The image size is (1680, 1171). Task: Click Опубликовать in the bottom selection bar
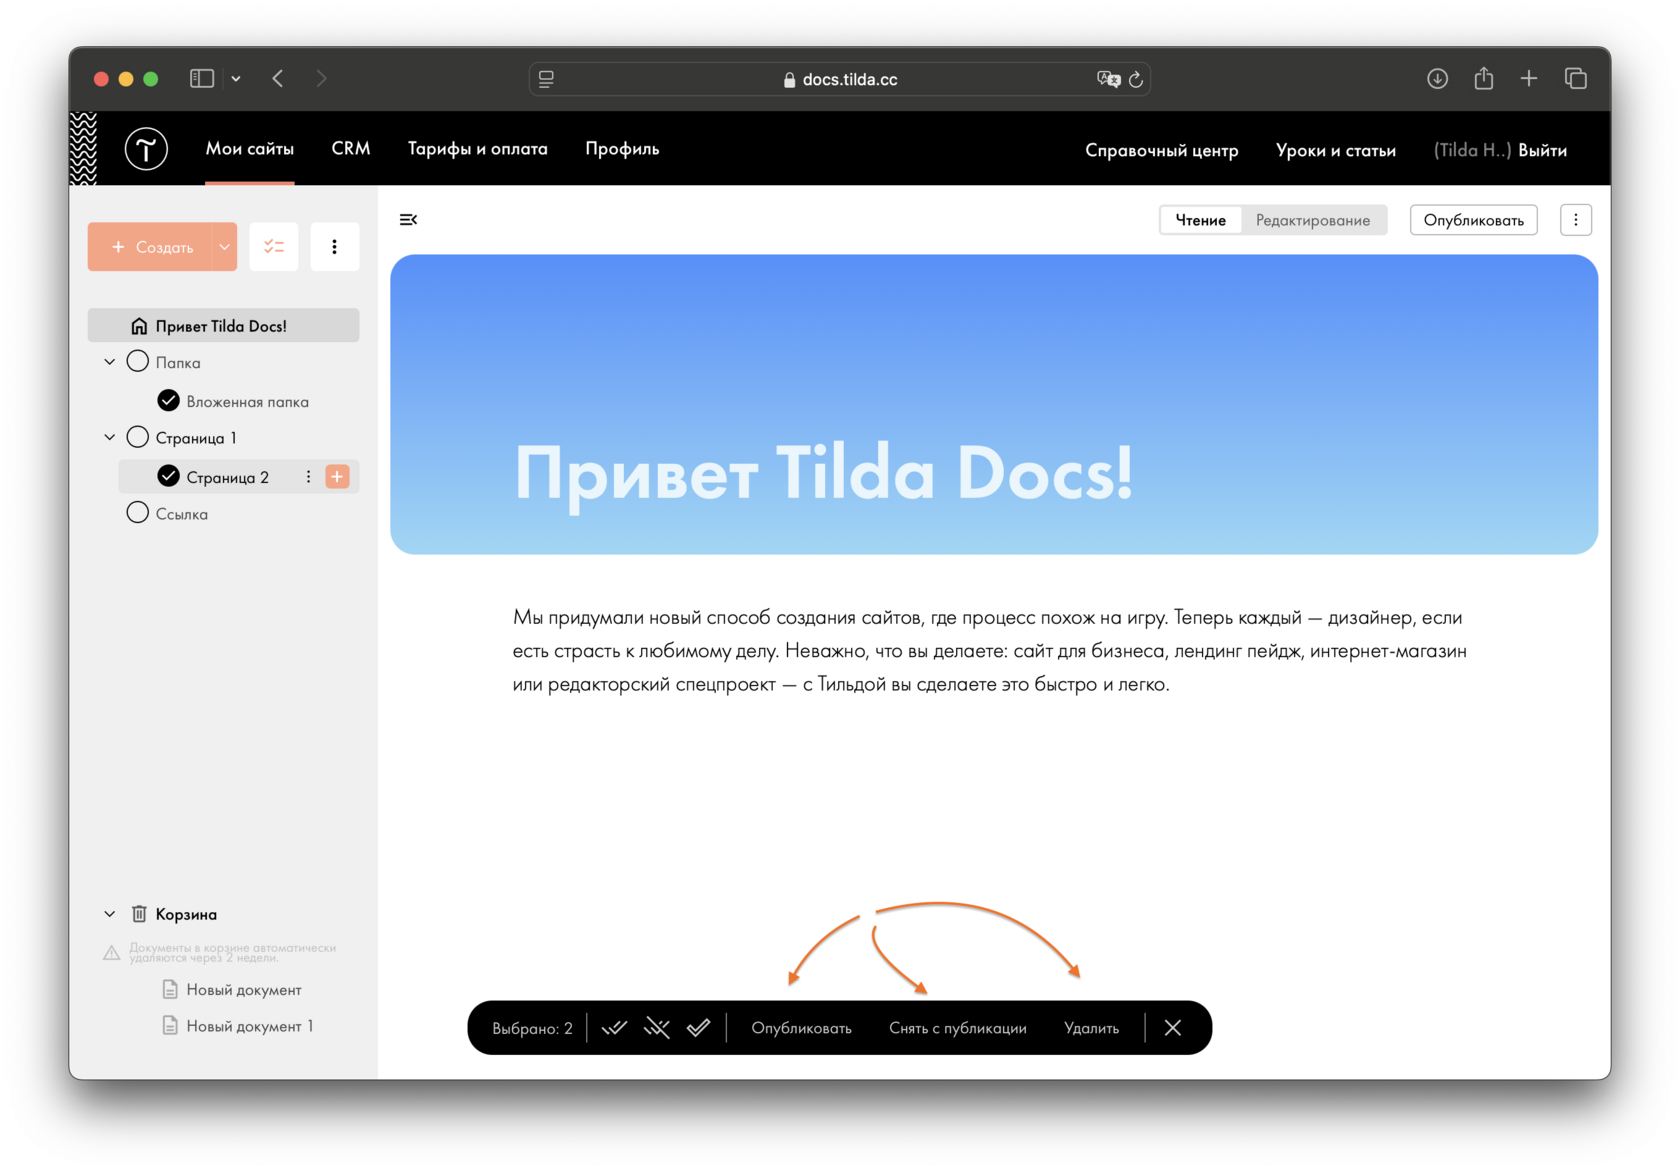click(802, 1028)
